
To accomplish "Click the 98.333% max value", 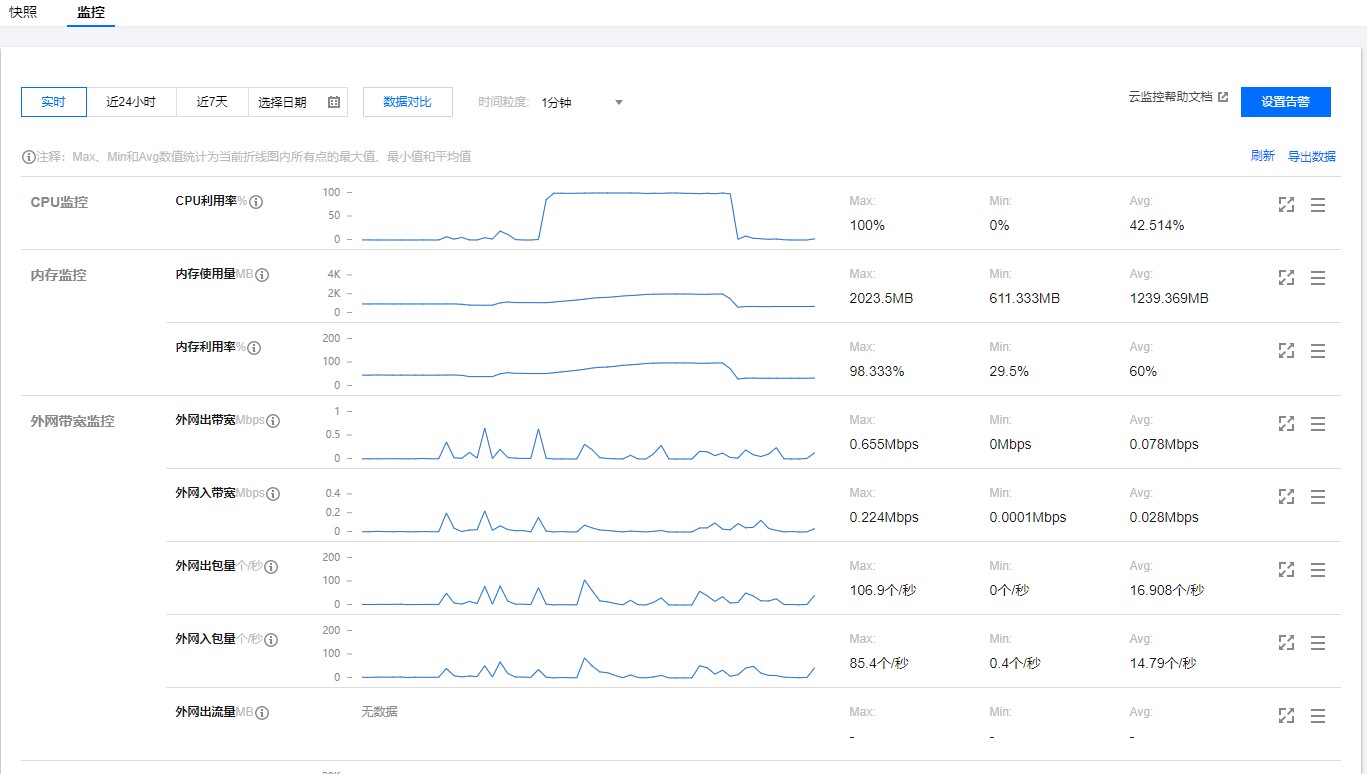I will (877, 371).
